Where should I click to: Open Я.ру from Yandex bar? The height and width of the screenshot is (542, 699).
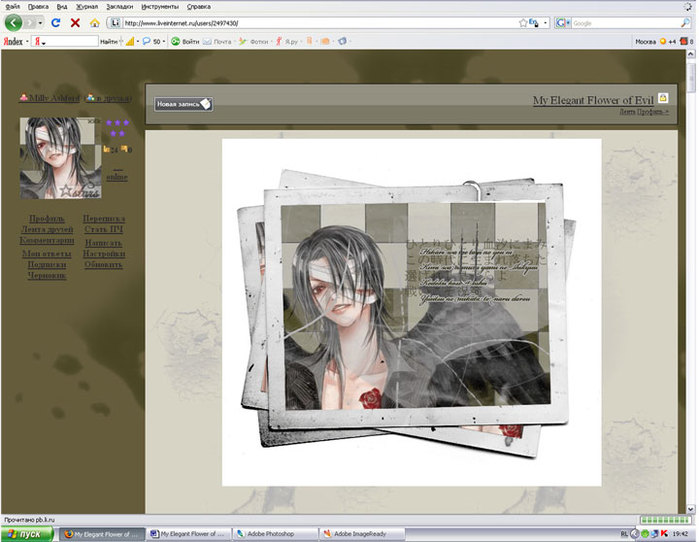click(287, 41)
